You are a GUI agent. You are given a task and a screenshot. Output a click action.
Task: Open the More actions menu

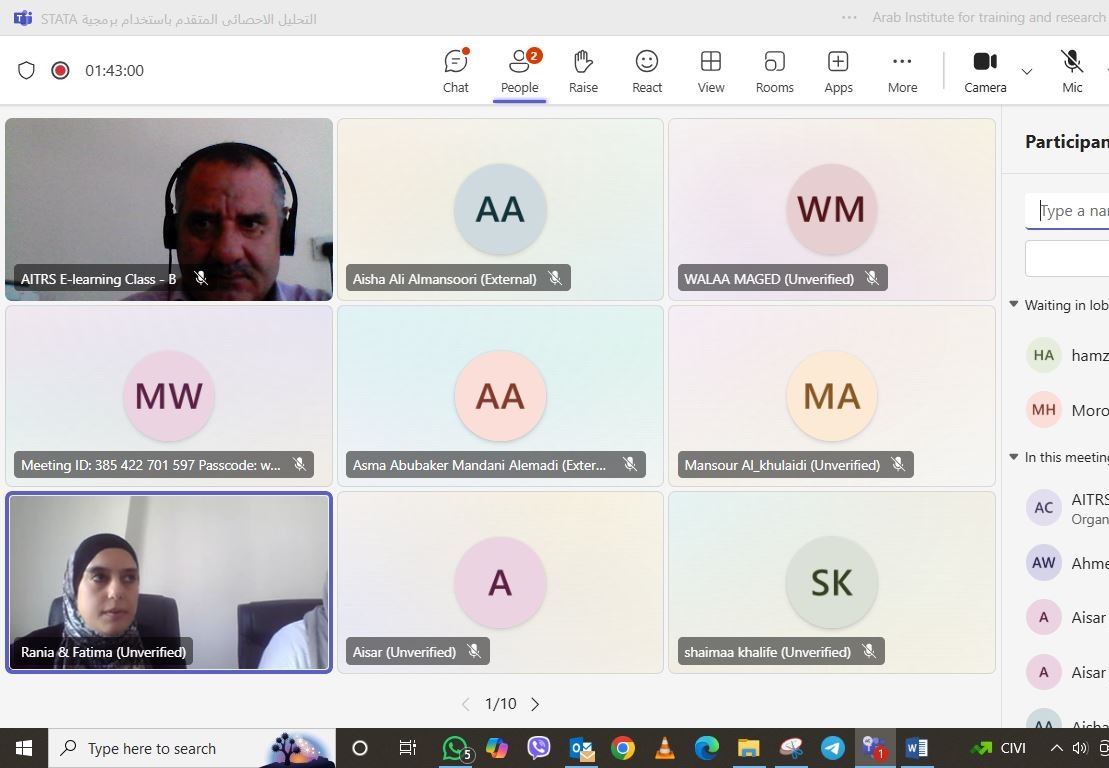pyautogui.click(x=902, y=71)
